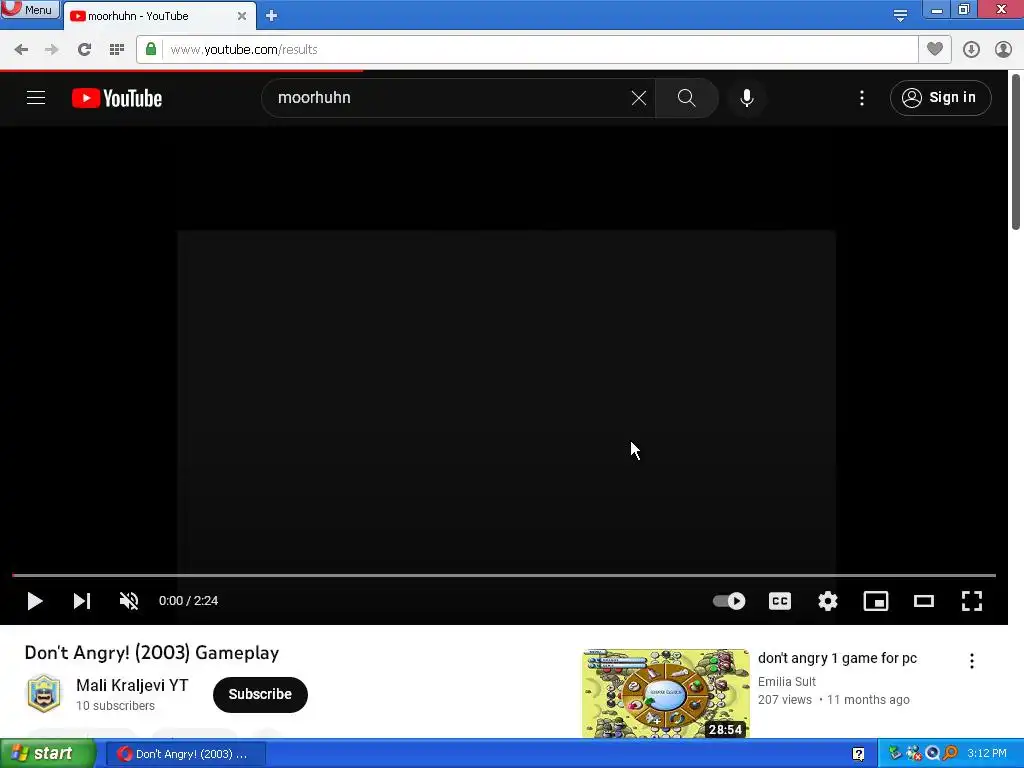This screenshot has height=768, width=1024.
Task: Open YouTube settings three-dot menu
Action: pyautogui.click(x=862, y=98)
